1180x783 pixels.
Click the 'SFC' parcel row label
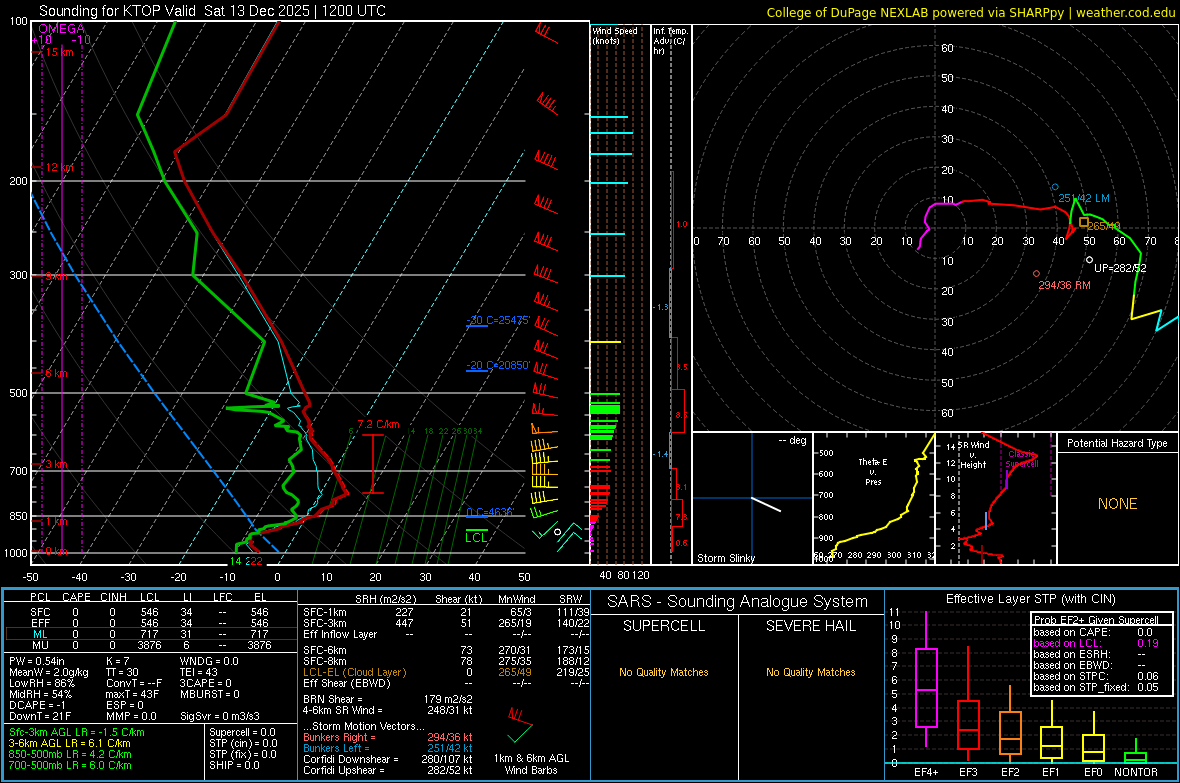tap(40, 612)
